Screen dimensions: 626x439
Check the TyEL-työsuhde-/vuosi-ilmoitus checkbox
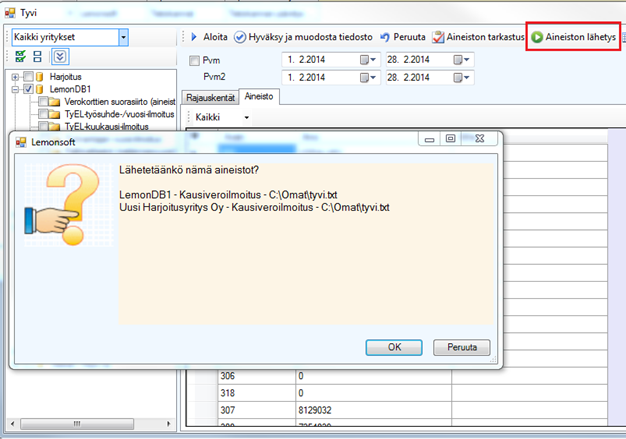(x=44, y=114)
